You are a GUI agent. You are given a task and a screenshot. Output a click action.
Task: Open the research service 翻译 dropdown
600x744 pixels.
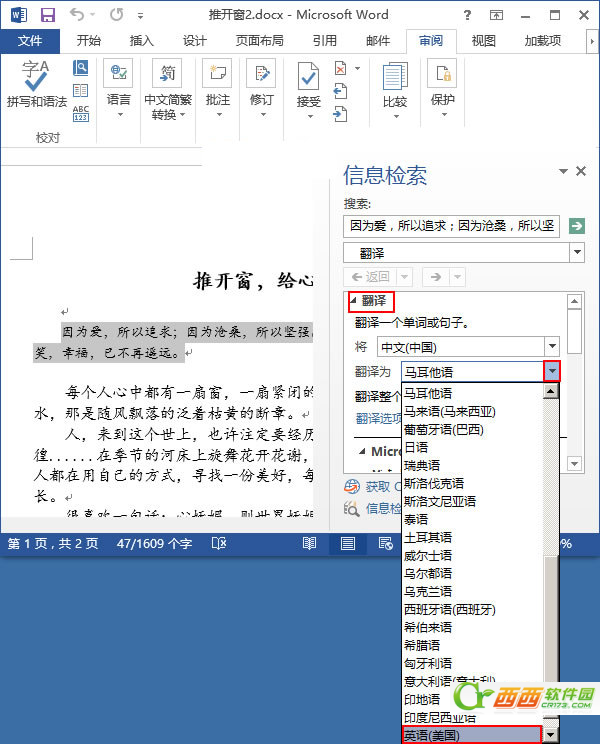577,252
